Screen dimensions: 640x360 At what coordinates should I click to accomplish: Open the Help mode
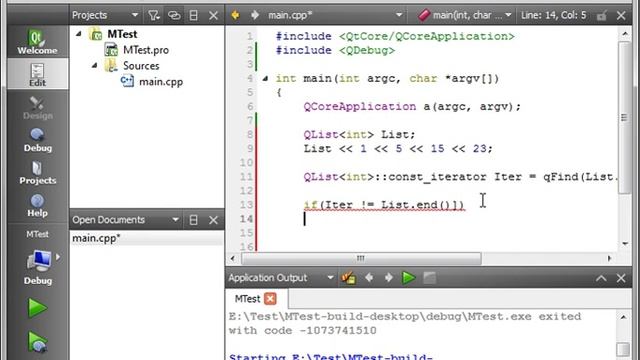point(37,205)
